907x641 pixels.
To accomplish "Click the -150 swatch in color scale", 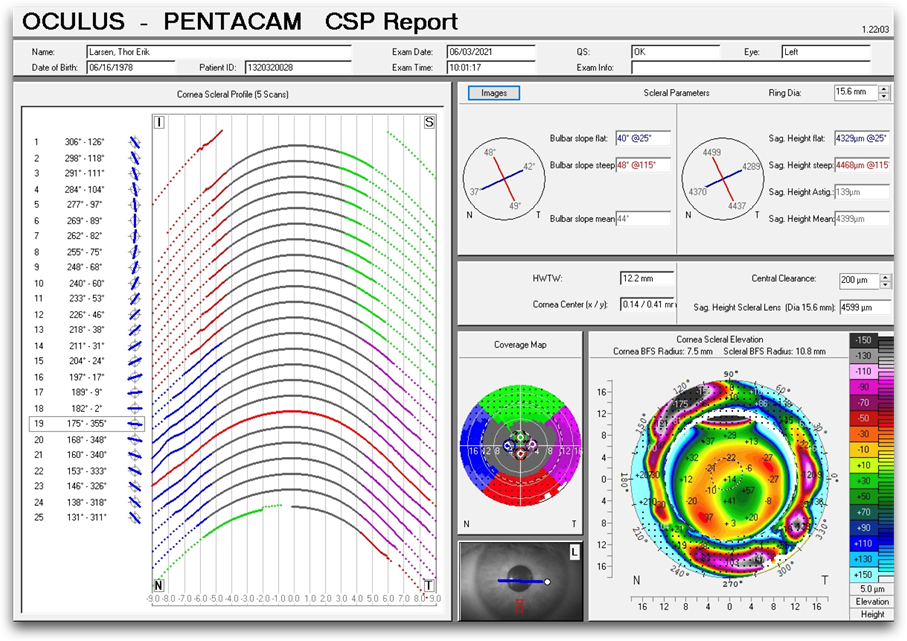I will click(x=865, y=341).
